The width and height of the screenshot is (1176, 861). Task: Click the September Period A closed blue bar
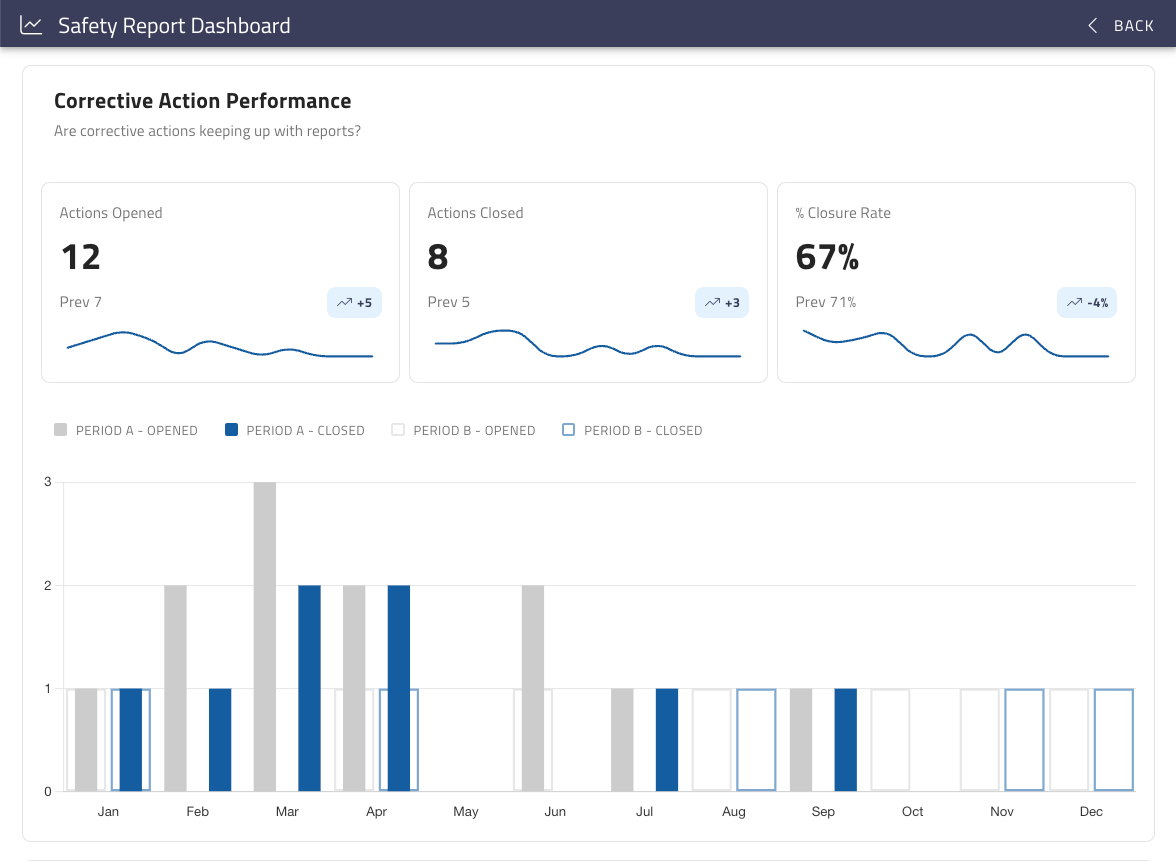[x=845, y=740]
